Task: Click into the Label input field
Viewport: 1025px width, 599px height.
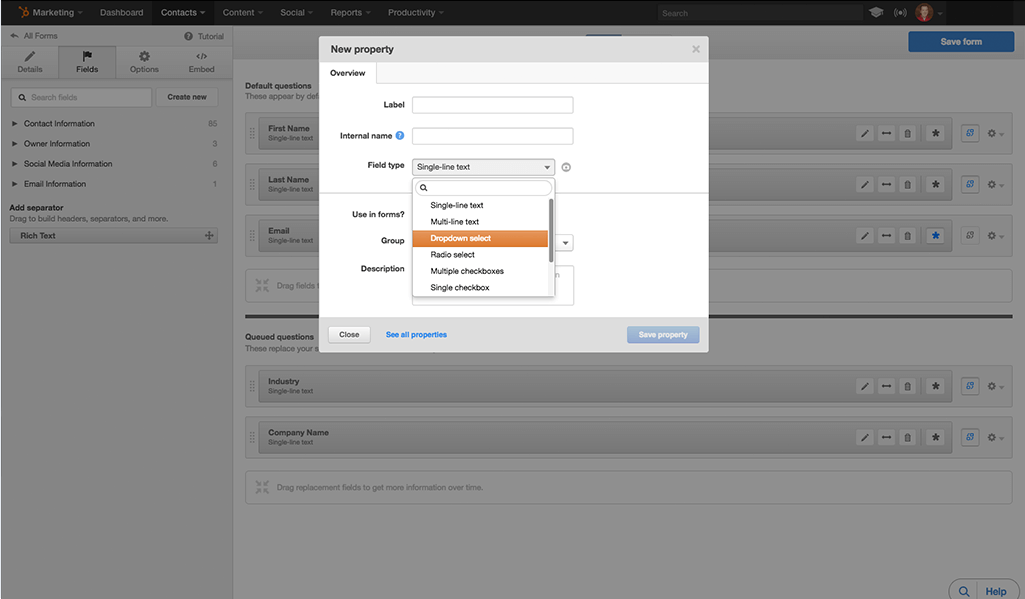Action: pos(492,105)
